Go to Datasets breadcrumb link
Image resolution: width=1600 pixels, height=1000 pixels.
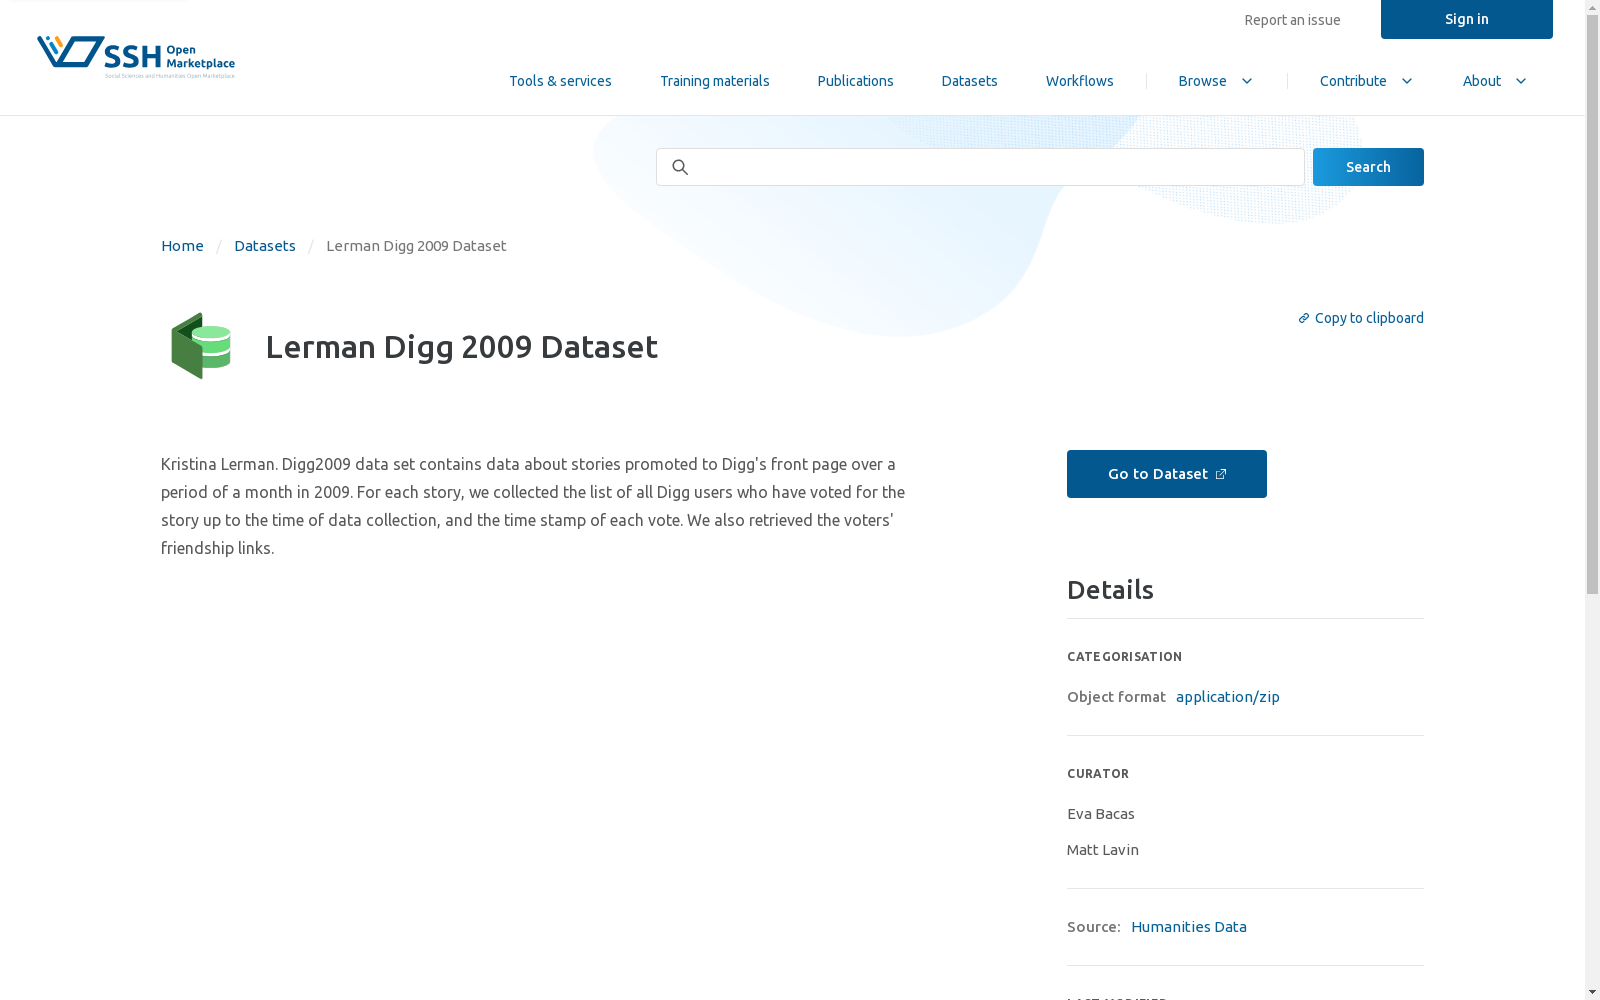(x=265, y=246)
